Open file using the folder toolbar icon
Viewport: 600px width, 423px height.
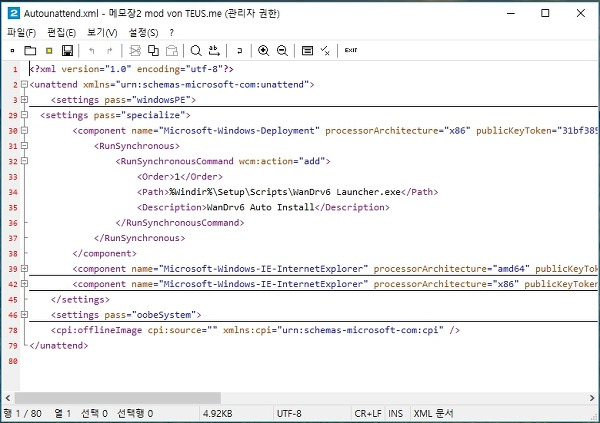(30, 50)
